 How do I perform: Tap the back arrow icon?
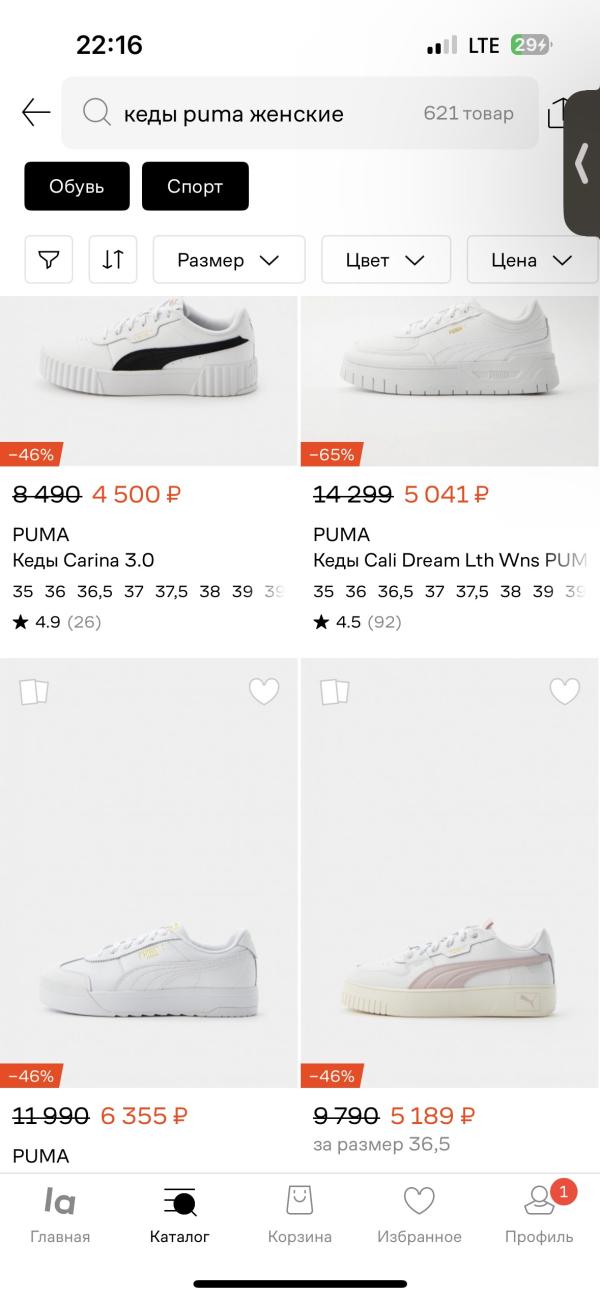pos(36,113)
